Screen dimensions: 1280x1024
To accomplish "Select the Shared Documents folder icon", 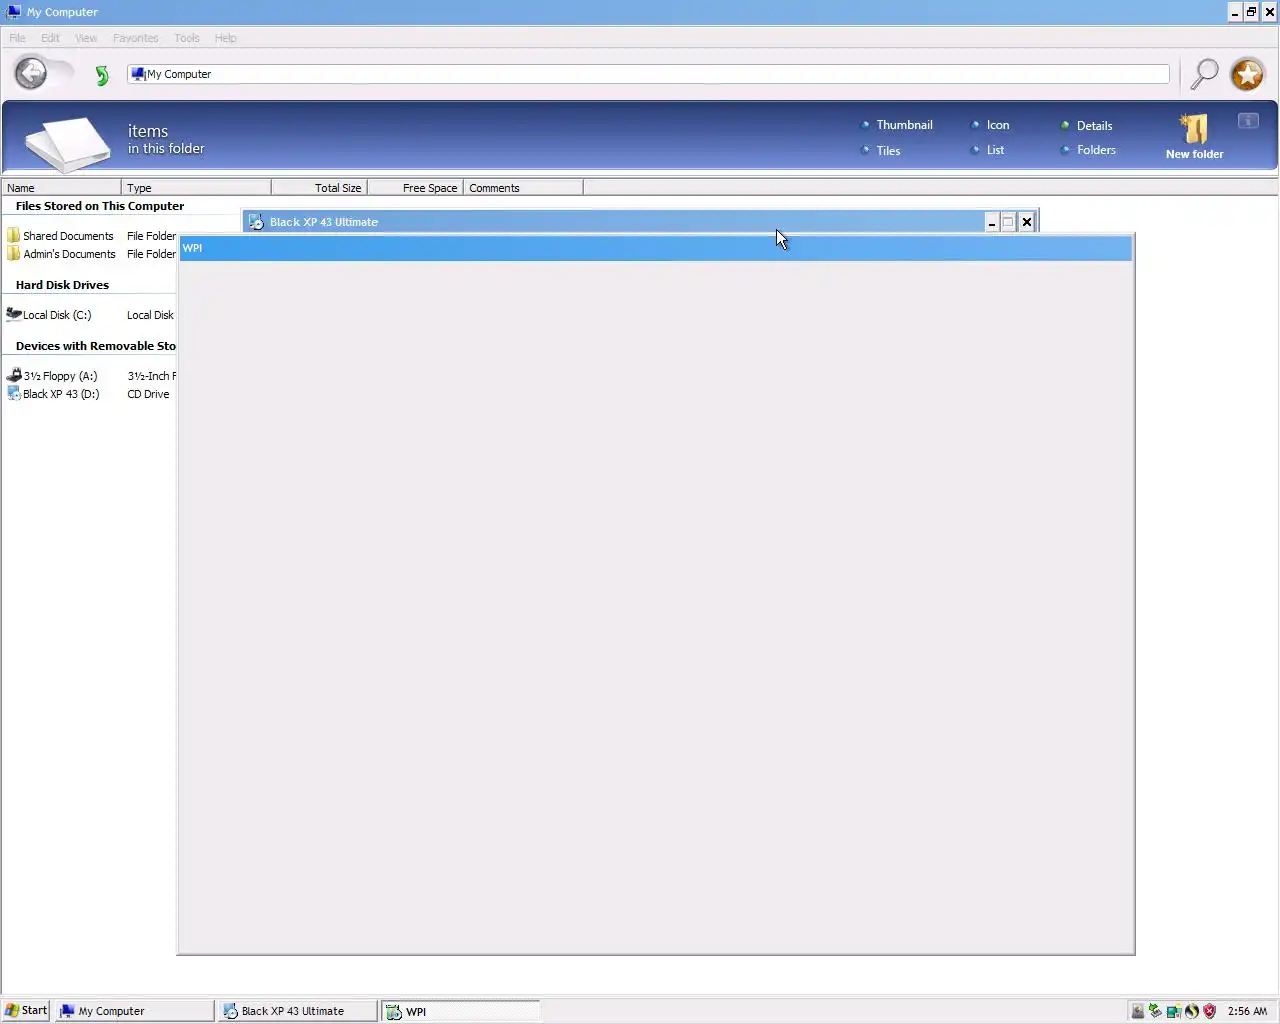I will pyautogui.click(x=13, y=236).
